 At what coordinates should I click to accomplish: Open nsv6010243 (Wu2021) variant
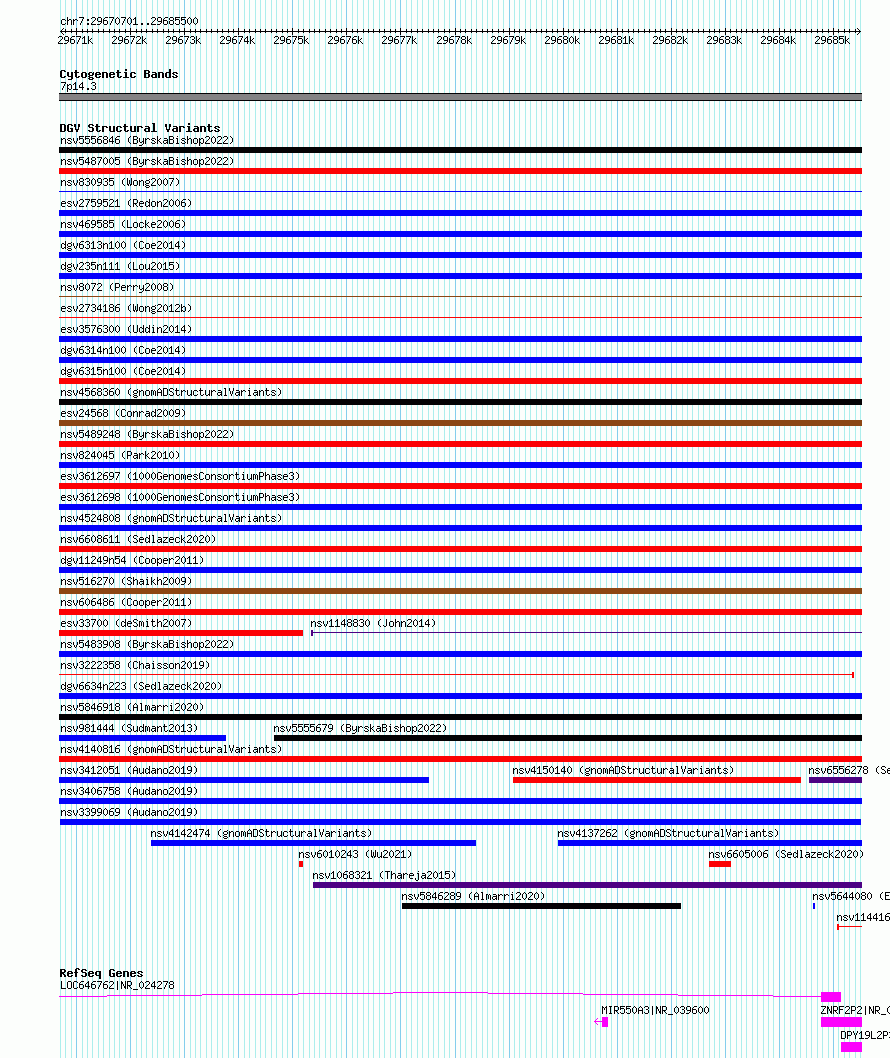[x=356, y=854]
